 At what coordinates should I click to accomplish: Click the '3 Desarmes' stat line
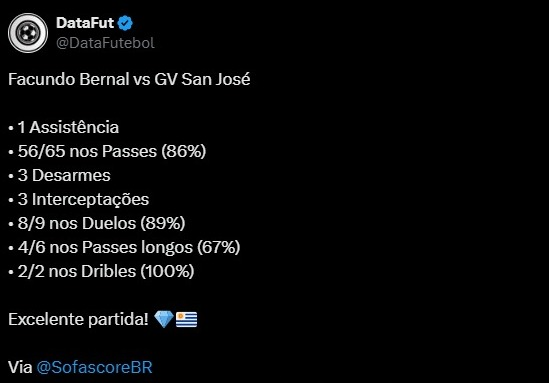[60, 175]
